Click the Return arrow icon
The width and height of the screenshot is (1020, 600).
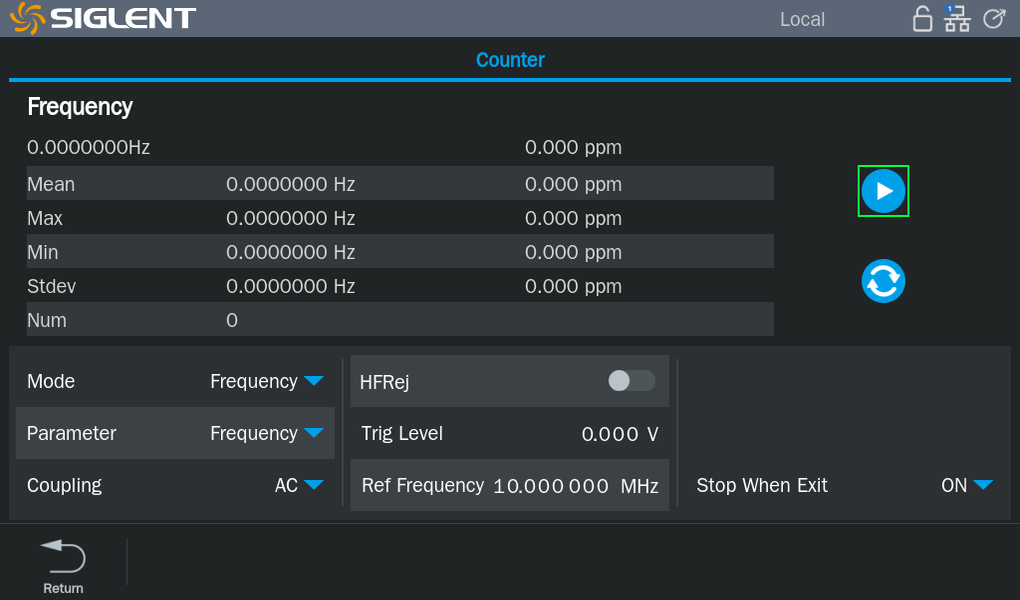[63, 556]
